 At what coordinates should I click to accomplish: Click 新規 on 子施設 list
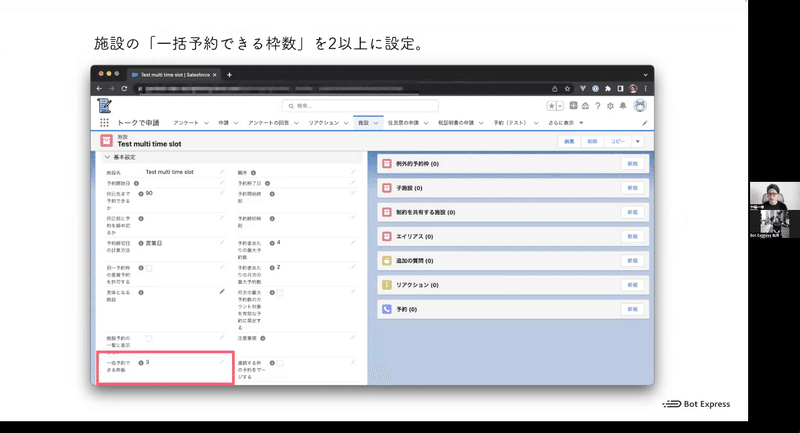pyautogui.click(x=633, y=188)
